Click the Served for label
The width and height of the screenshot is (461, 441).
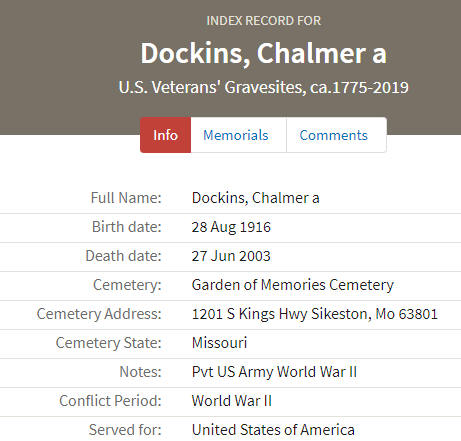[125, 430]
